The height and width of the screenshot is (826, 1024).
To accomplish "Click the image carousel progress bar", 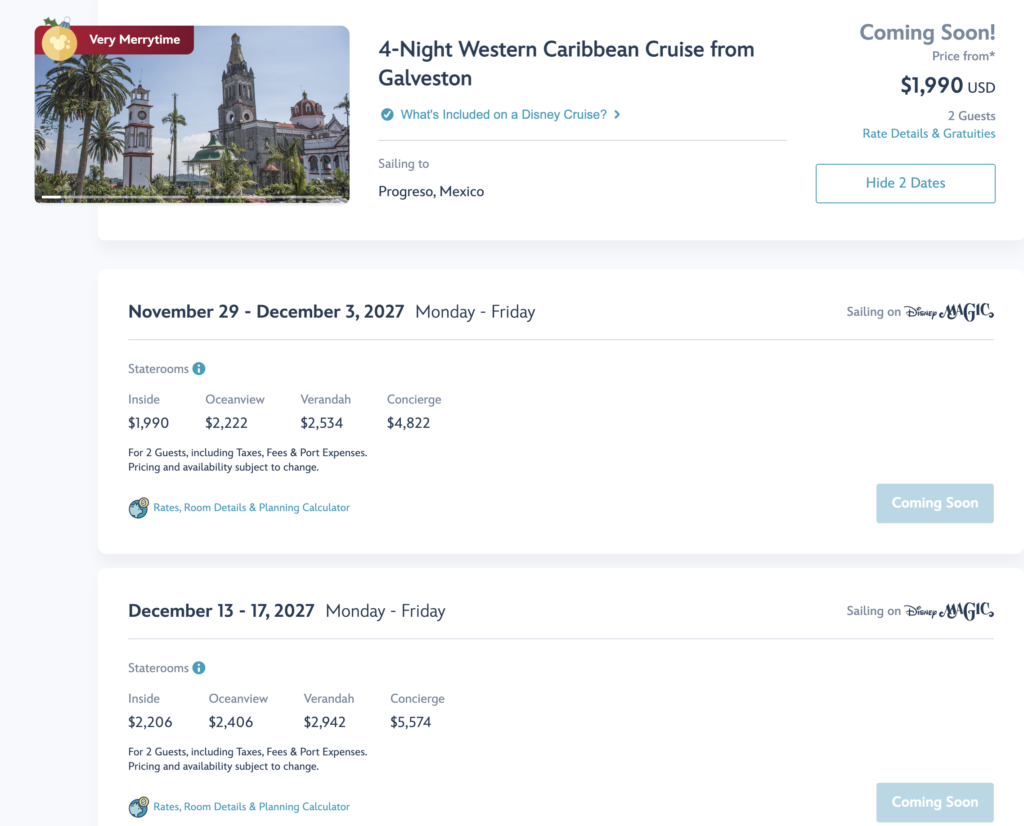I will [x=192, y=197].
